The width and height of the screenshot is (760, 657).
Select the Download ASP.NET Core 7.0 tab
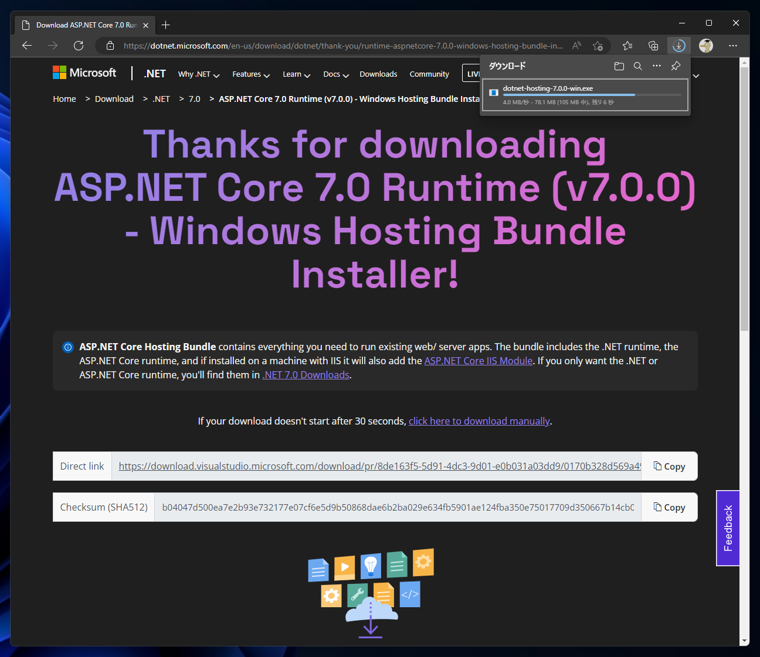click(x=85, y=25)
